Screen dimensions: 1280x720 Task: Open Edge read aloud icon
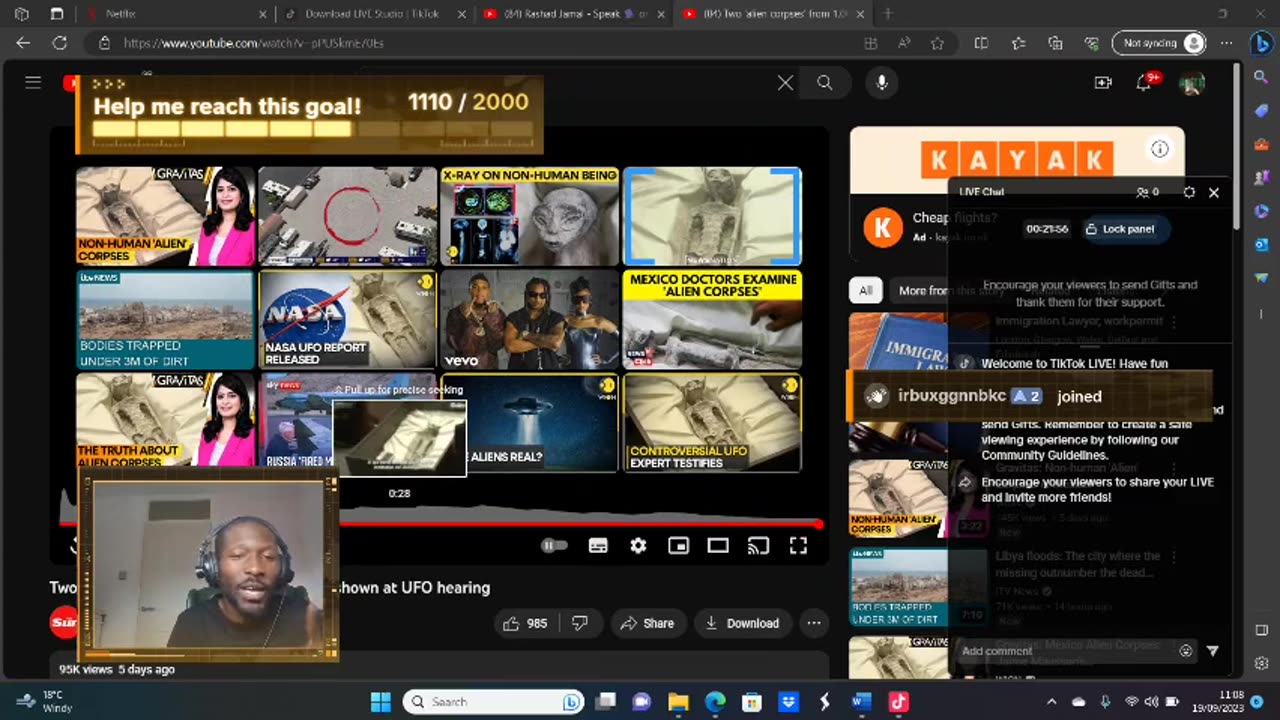(904, 43)
